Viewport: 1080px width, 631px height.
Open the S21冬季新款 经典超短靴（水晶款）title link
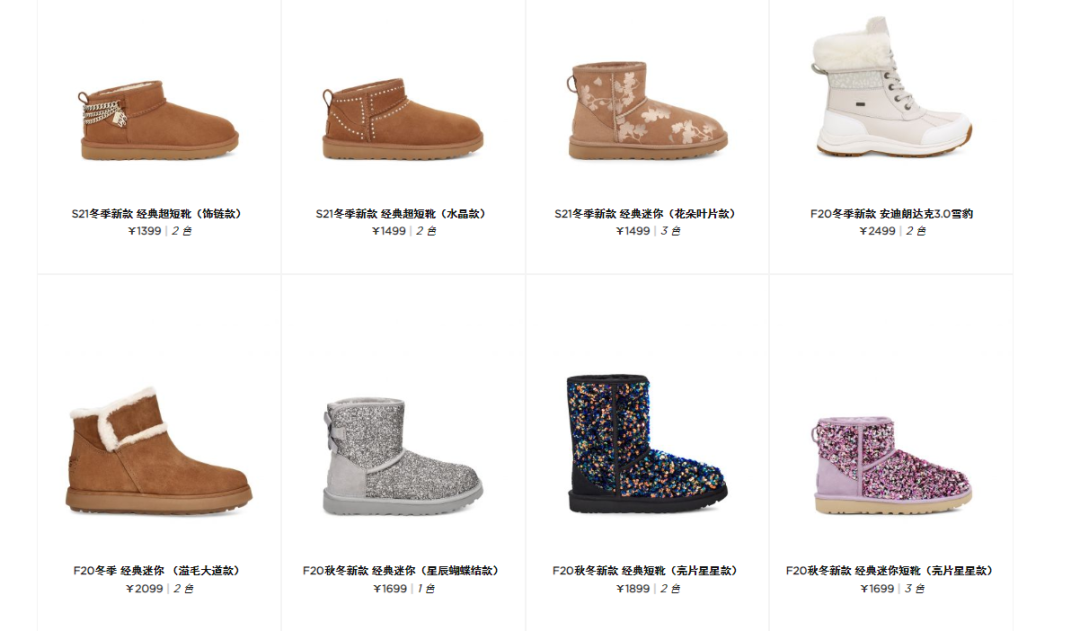pyautogui.click(x=402, y=214)
